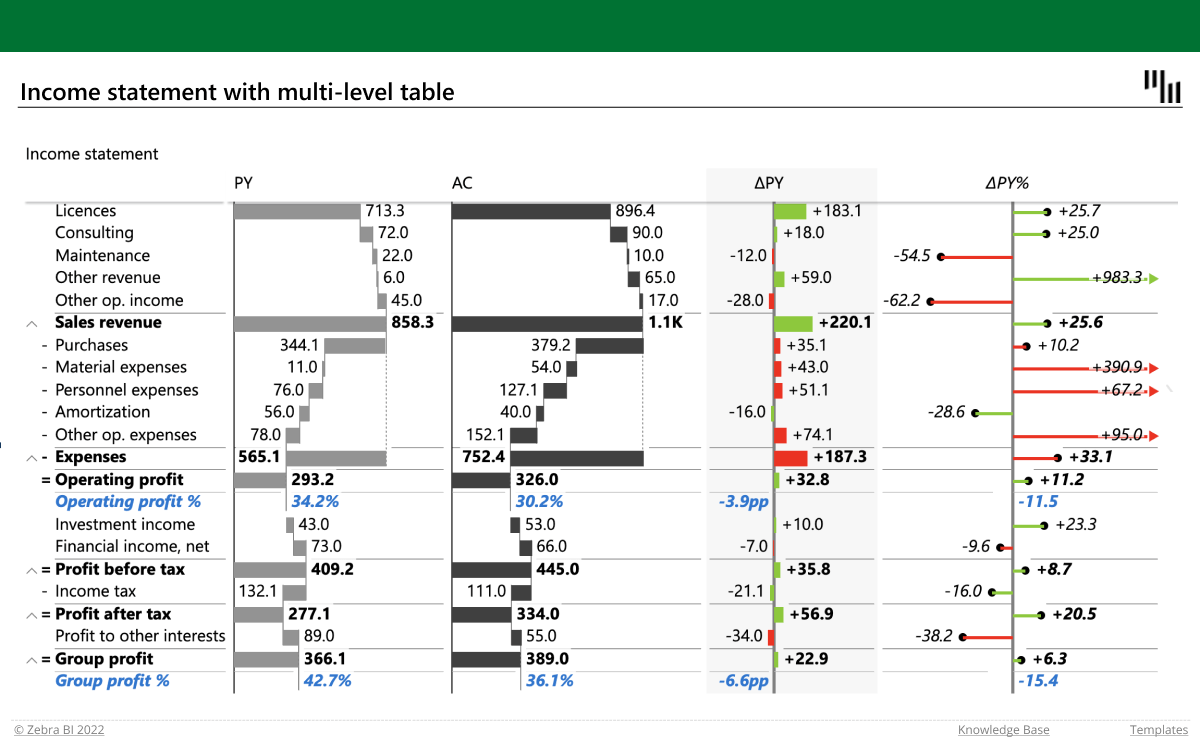Click the Licences row label

(85, 211)
